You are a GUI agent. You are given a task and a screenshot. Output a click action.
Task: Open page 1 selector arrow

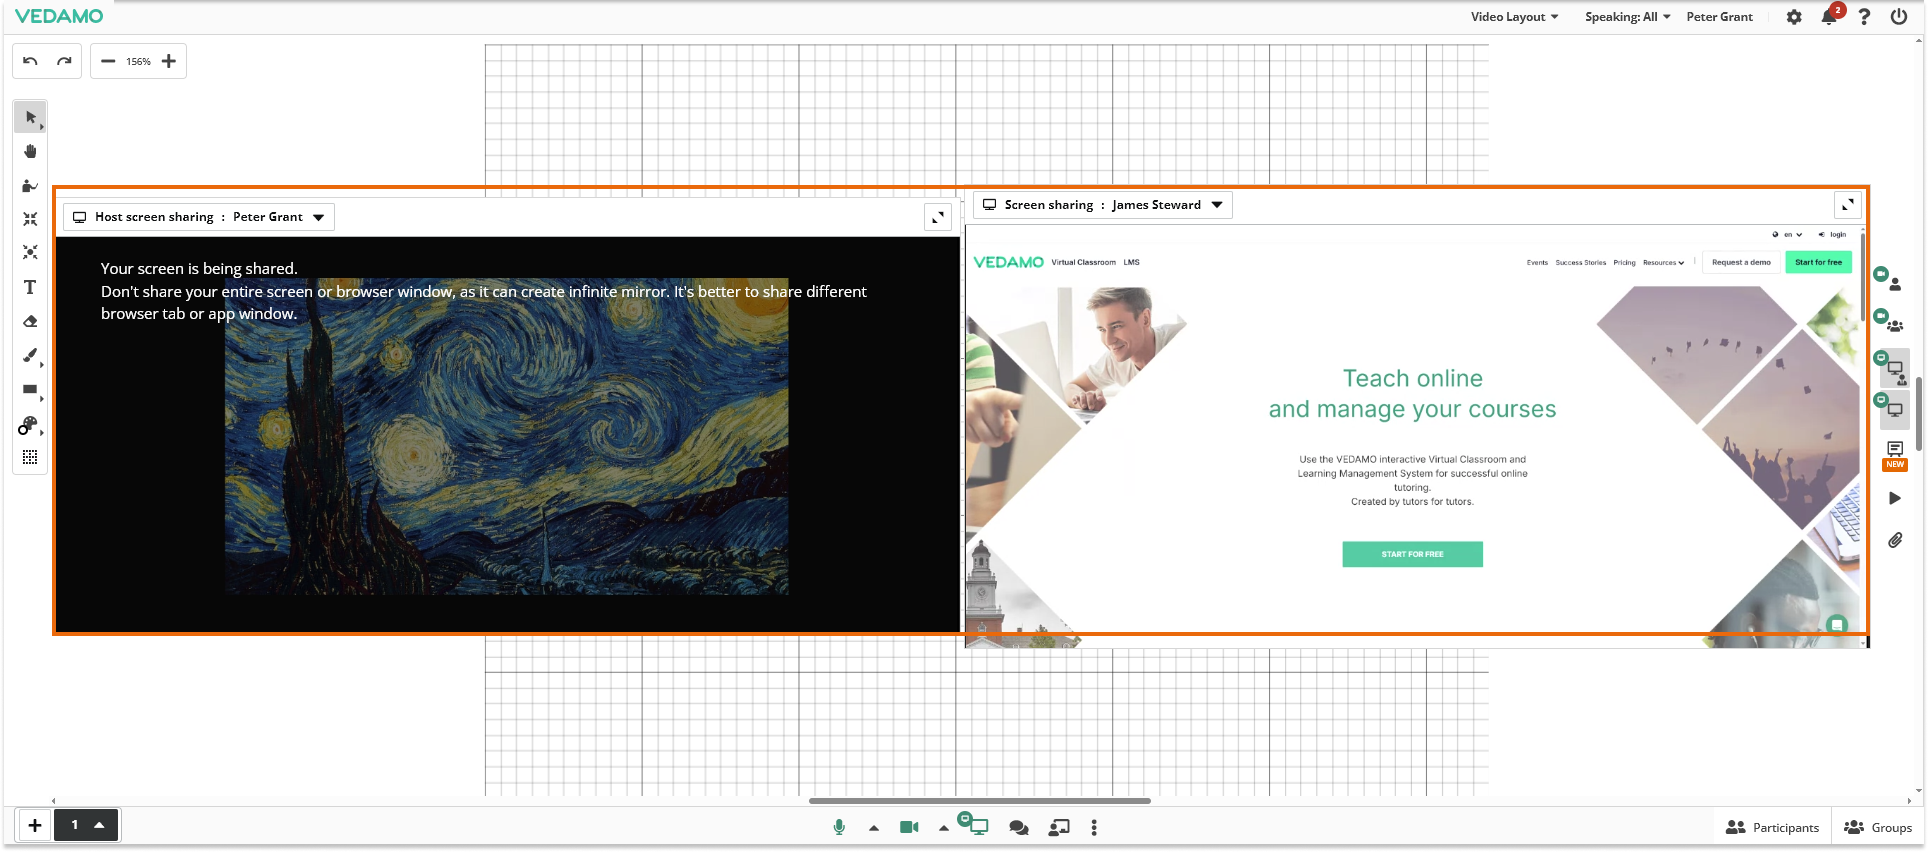pos(99,825)
